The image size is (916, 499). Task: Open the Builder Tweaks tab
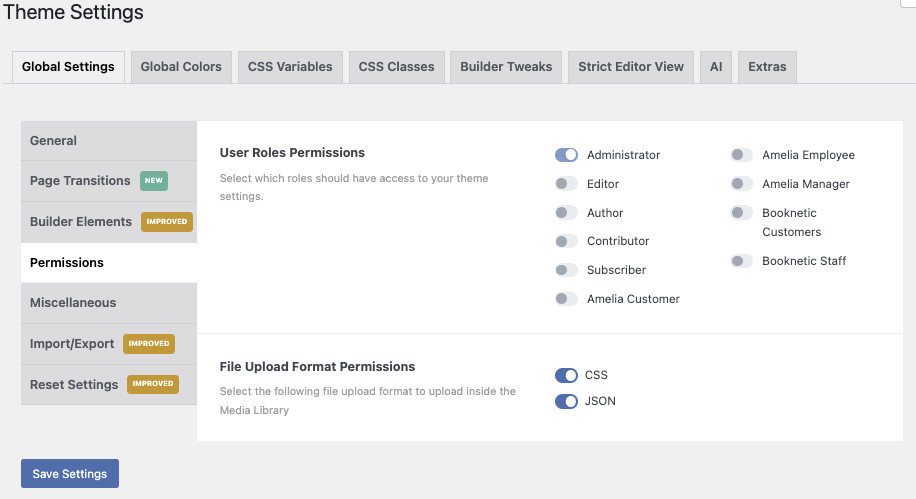506,67
